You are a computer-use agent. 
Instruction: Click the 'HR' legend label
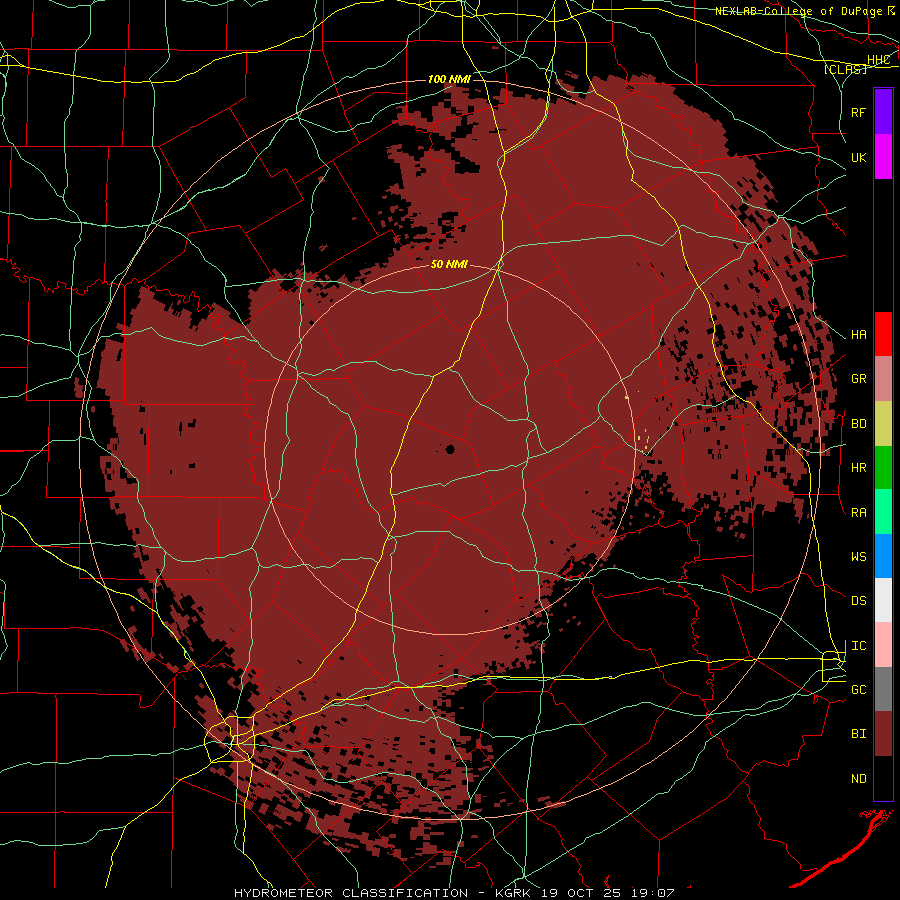pyautogui.click(x=859, y=468)
